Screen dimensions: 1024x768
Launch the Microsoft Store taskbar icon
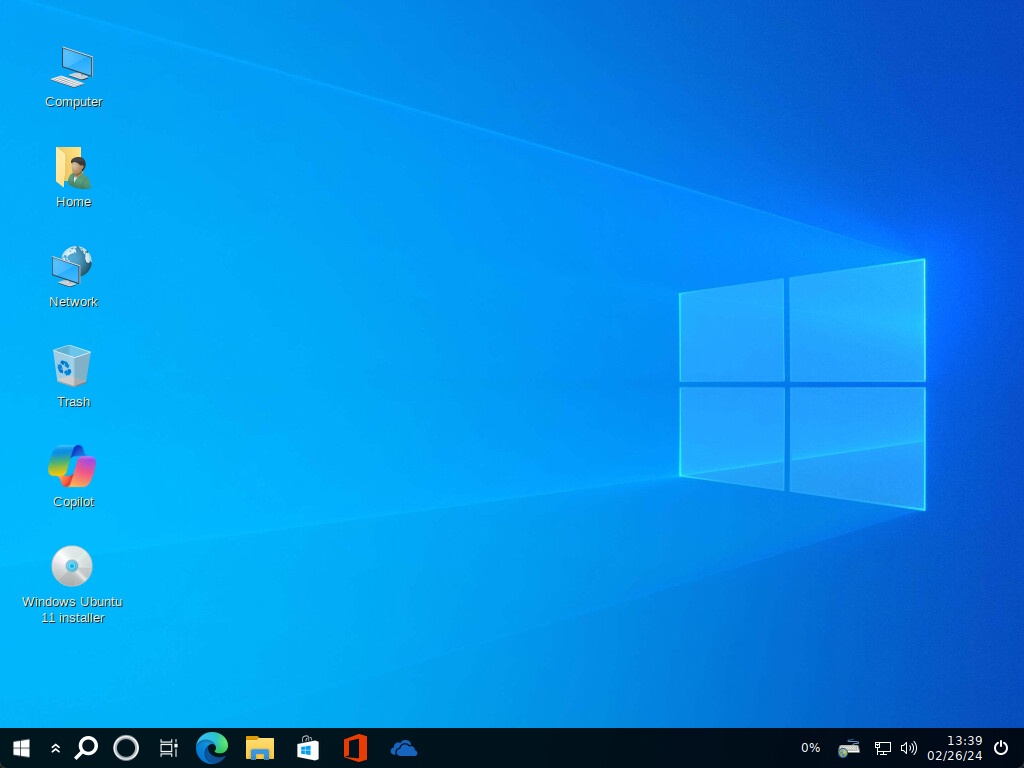click(308, 748)
